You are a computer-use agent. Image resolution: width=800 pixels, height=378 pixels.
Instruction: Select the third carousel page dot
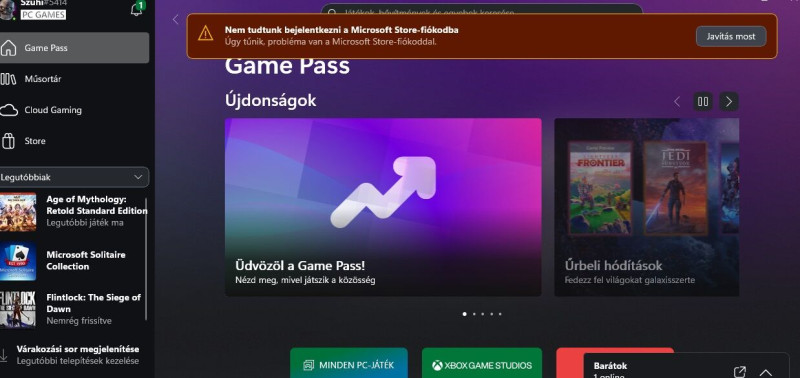(x=483, y=314)
